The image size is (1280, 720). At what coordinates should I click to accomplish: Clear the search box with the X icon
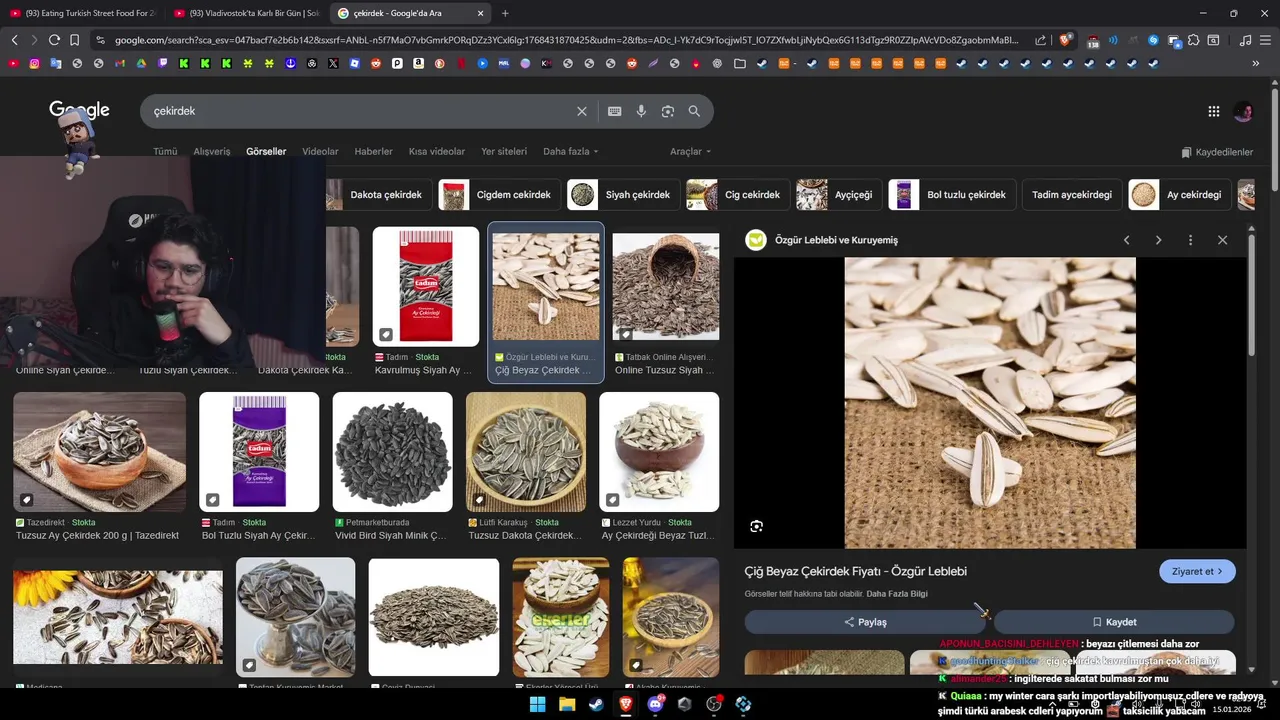(582, 111)
